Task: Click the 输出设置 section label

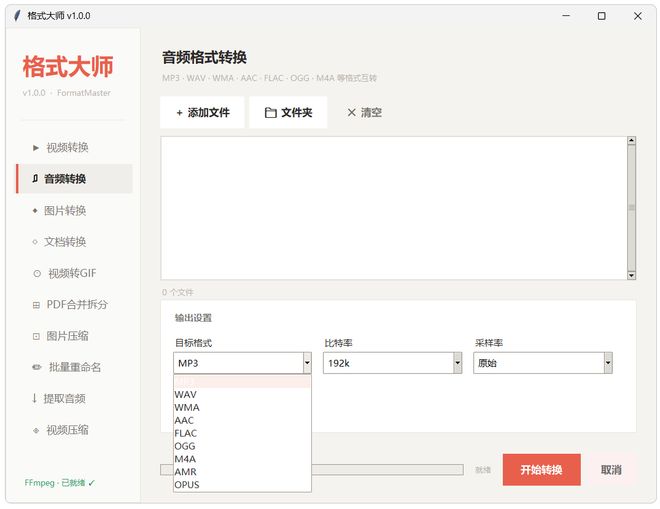Action: click(x=193, y=318)
